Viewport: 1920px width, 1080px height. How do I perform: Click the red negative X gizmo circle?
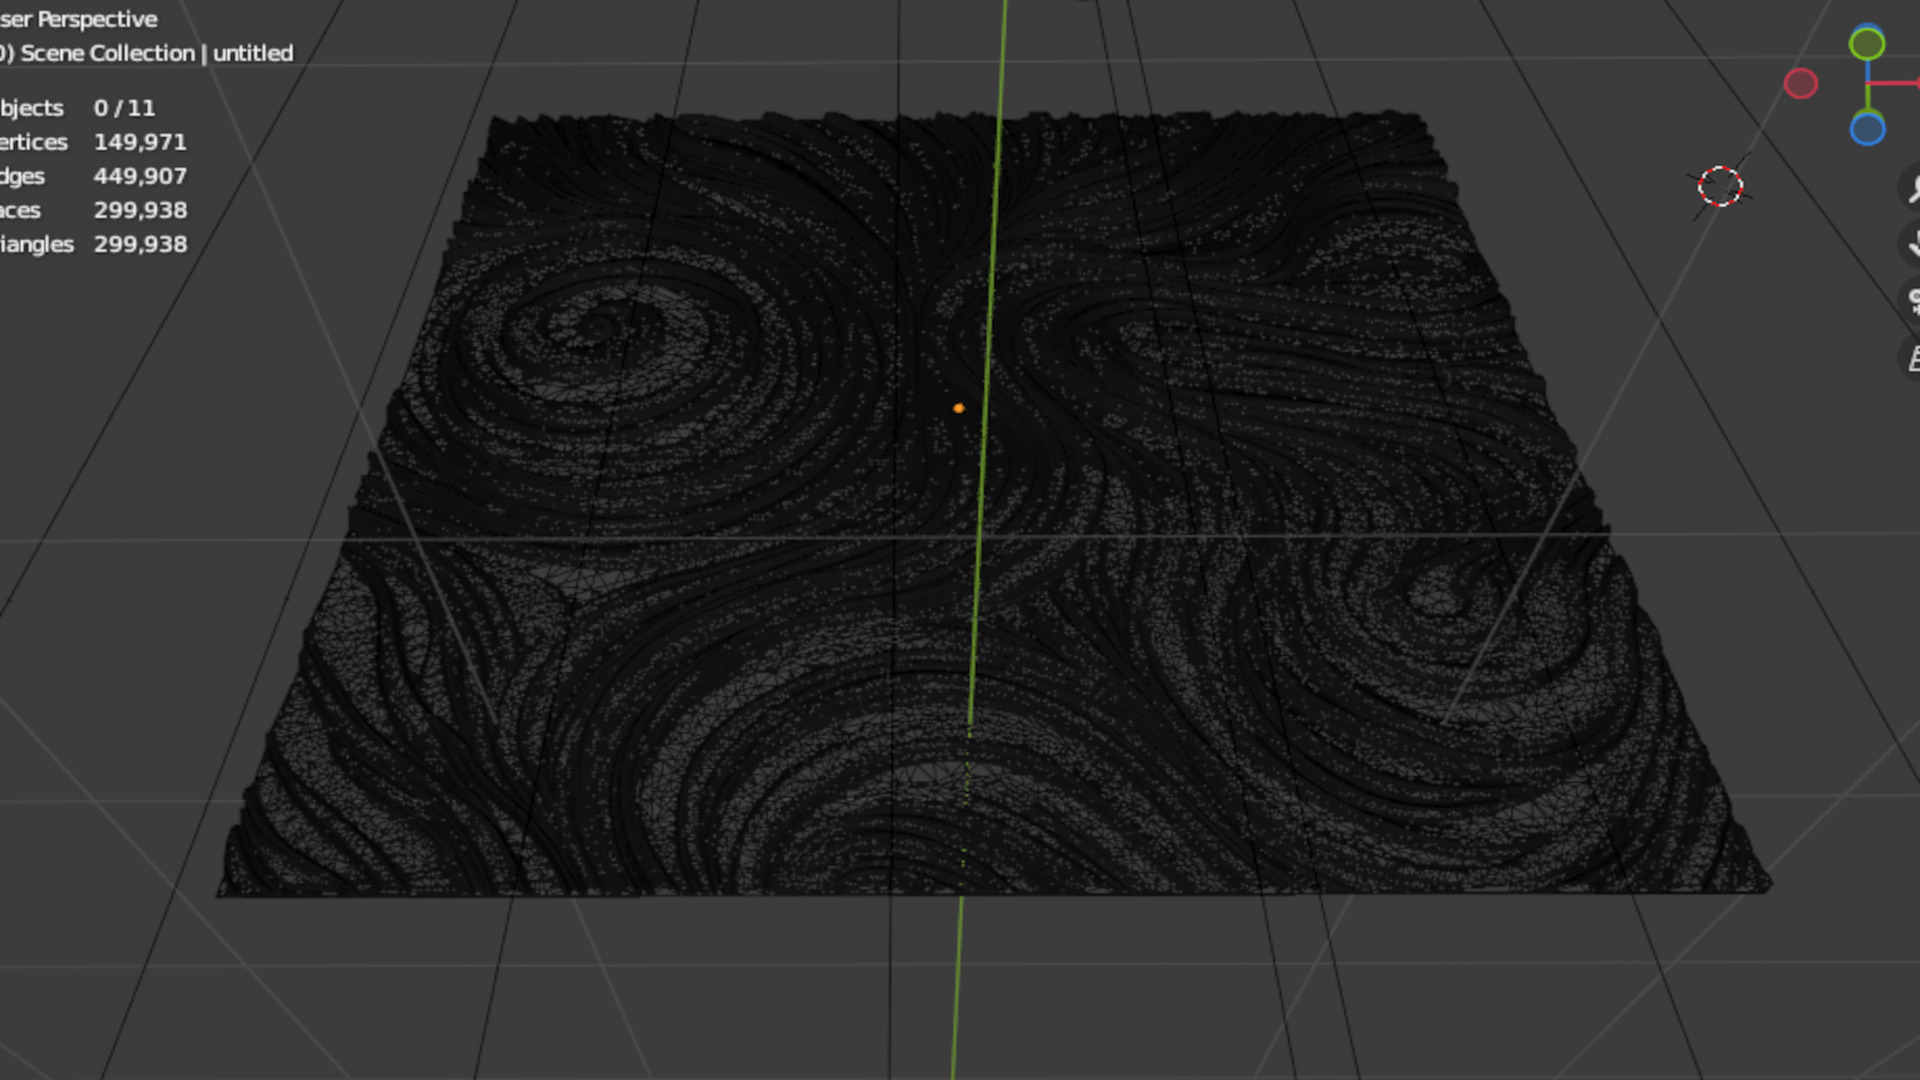(x=1800, y=84)
